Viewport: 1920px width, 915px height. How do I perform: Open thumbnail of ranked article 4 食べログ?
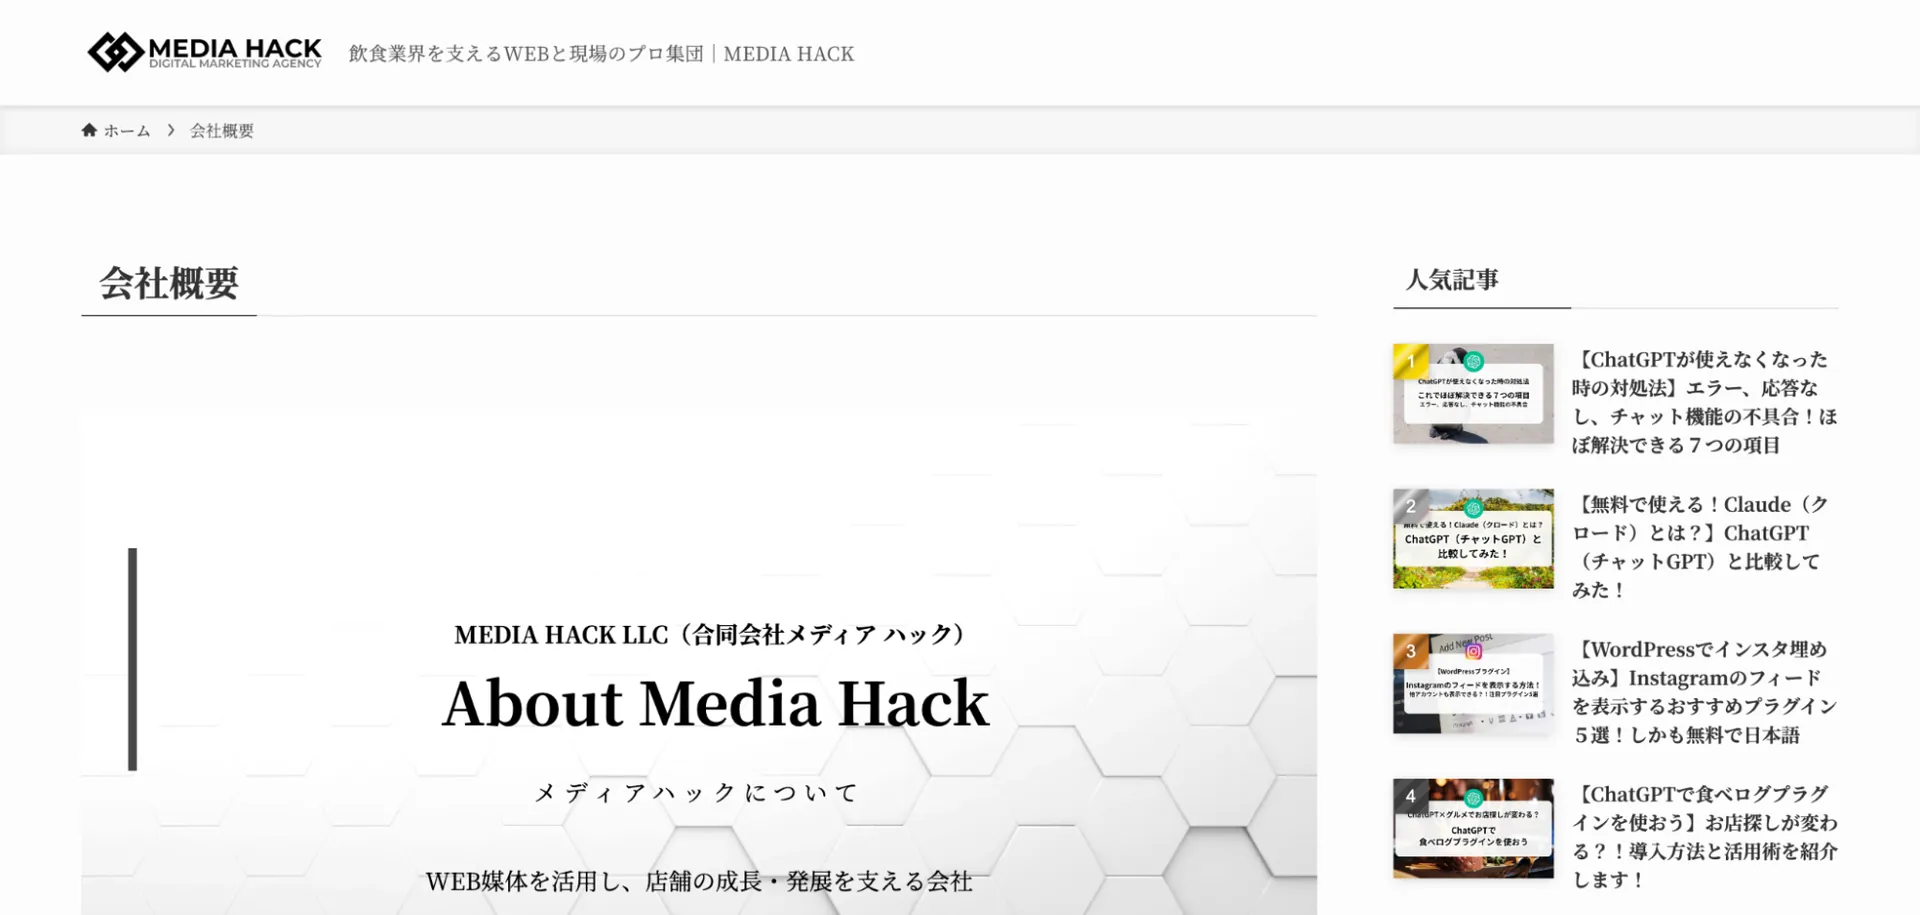click(x=1473, y=829)
